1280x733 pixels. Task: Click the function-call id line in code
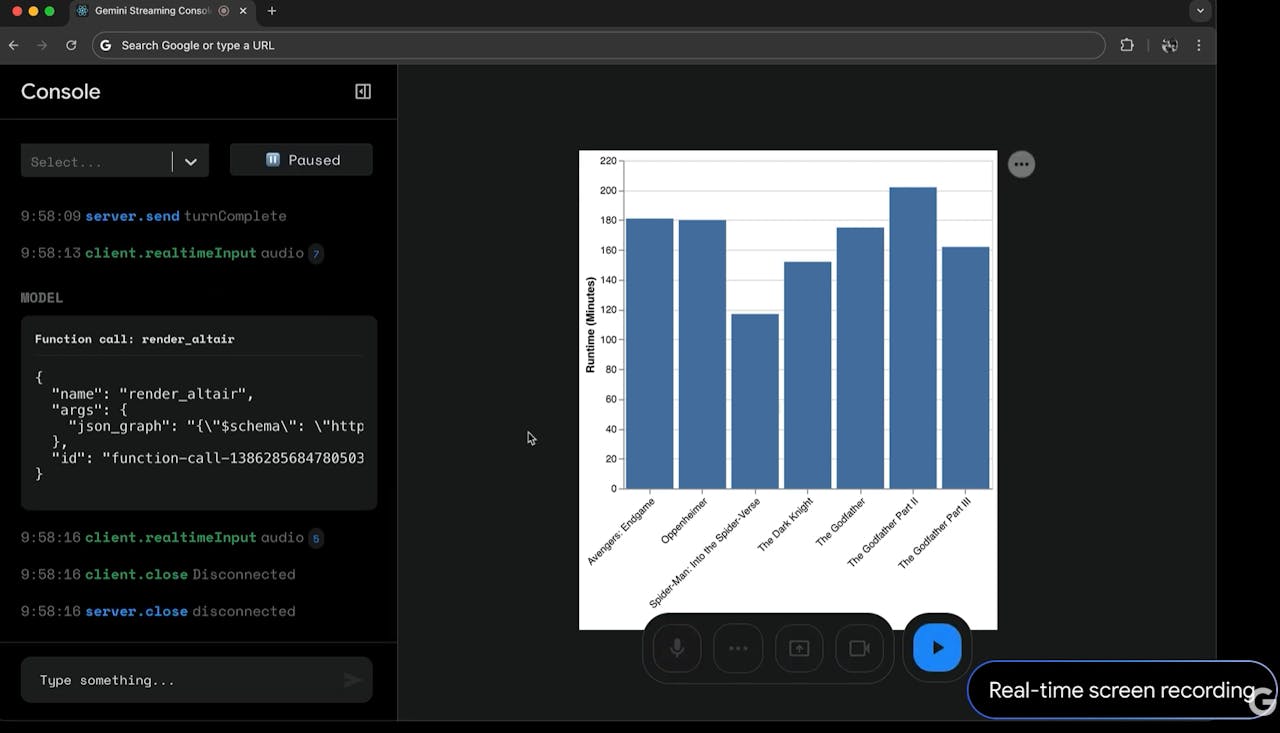pos(207,458)
